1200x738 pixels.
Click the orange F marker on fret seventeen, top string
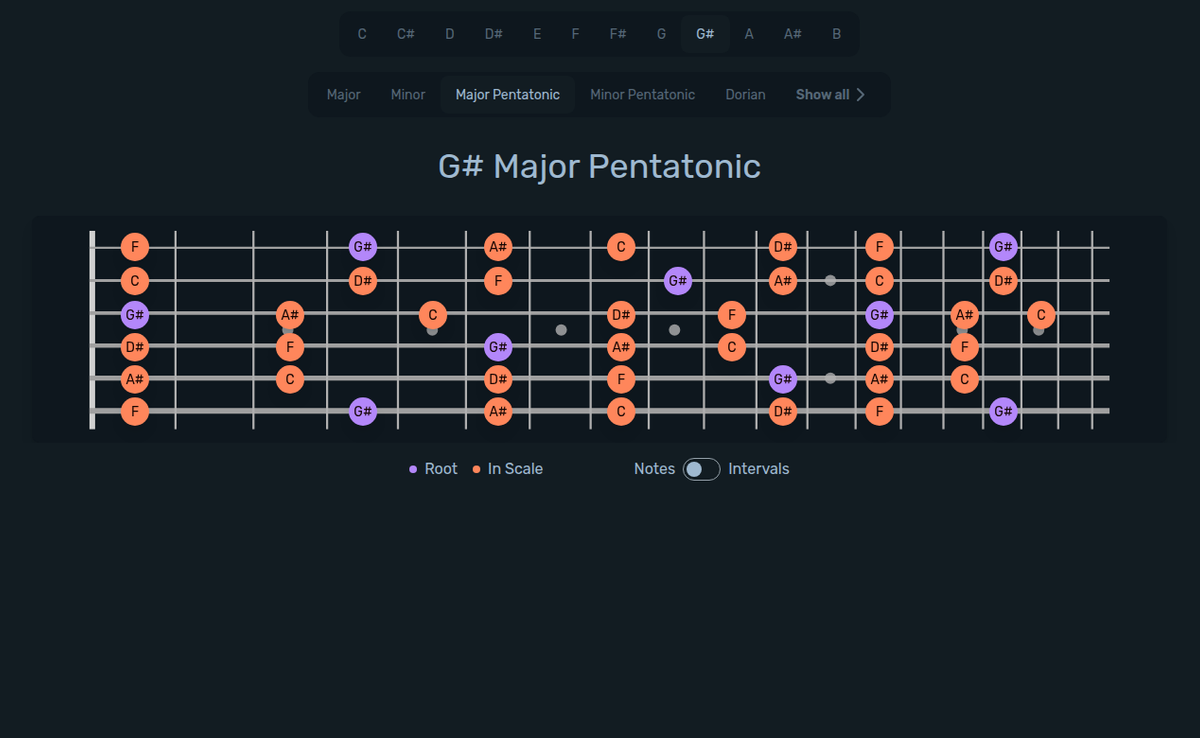(879, 247)
